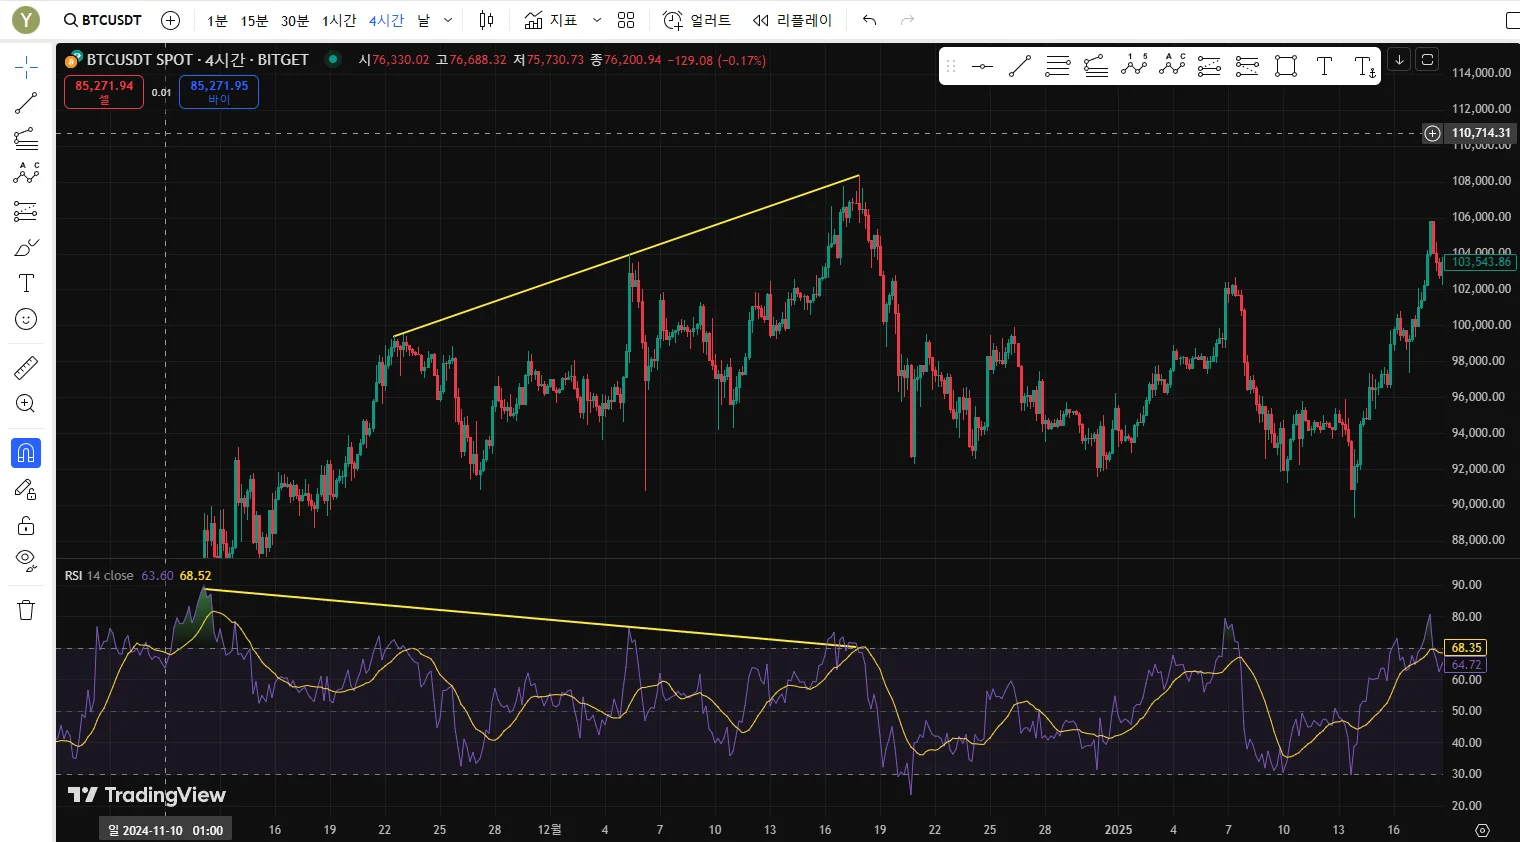The height and width of the screenshot is (842, 1520).
Task: Open the Fib retracement tools in left sidebar
Action: click(26, 139)
